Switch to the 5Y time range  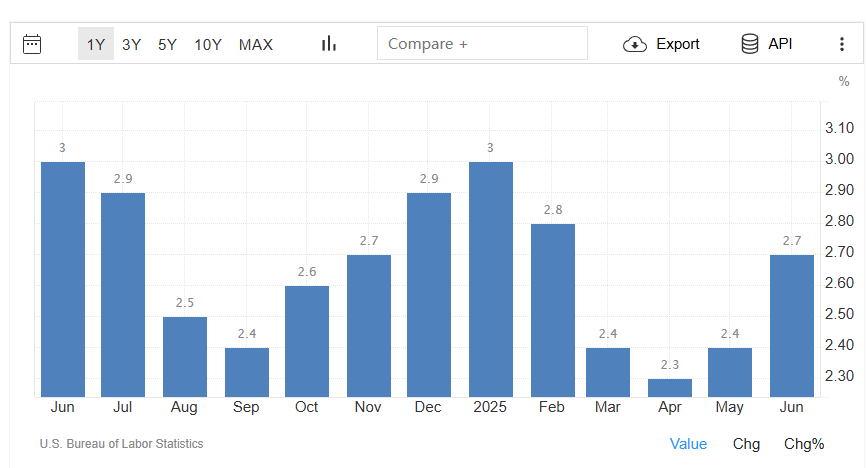[x=167, y=44]
